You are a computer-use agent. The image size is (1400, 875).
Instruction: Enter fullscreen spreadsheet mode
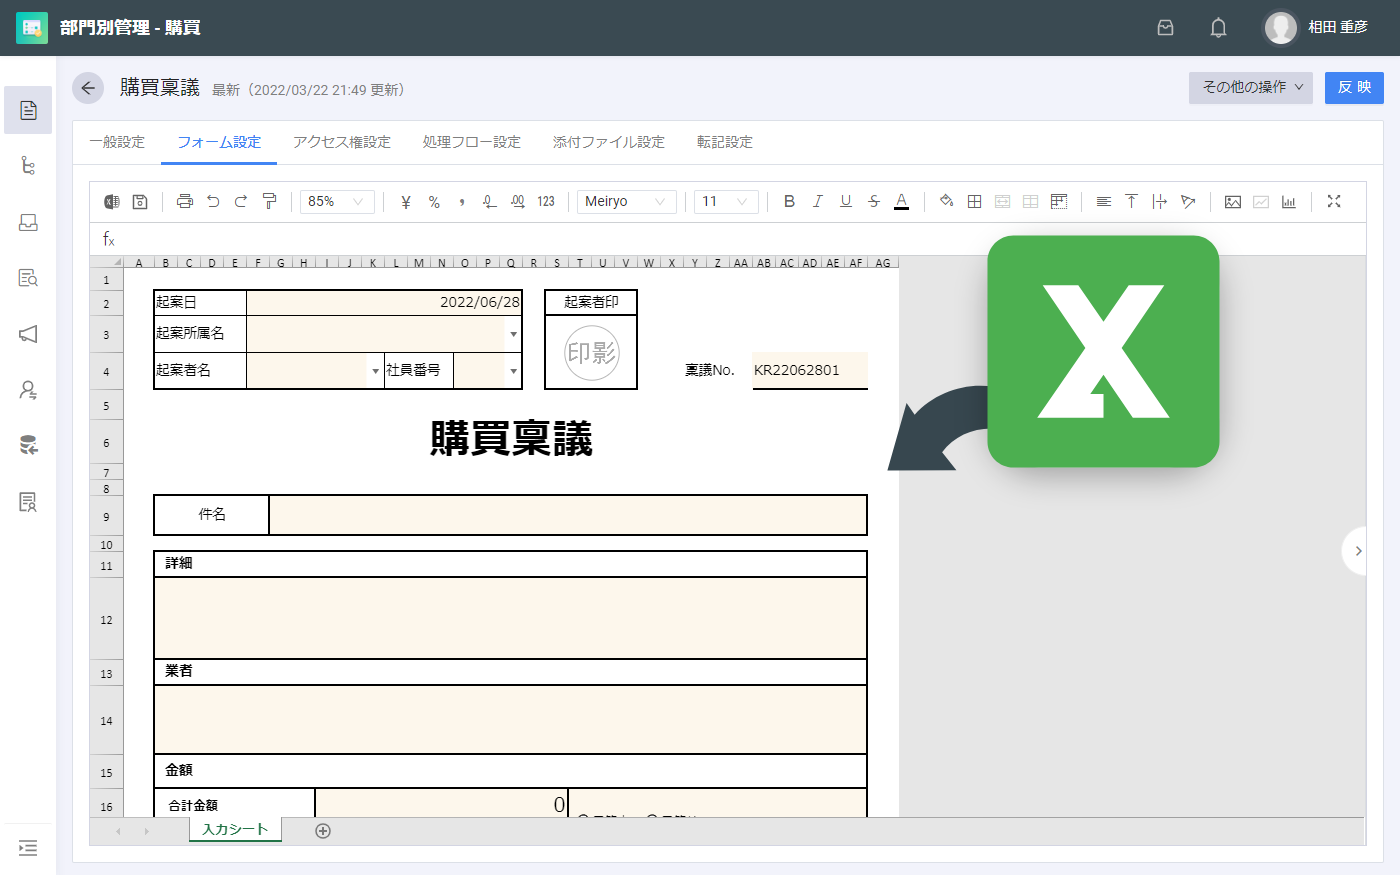1334,201
